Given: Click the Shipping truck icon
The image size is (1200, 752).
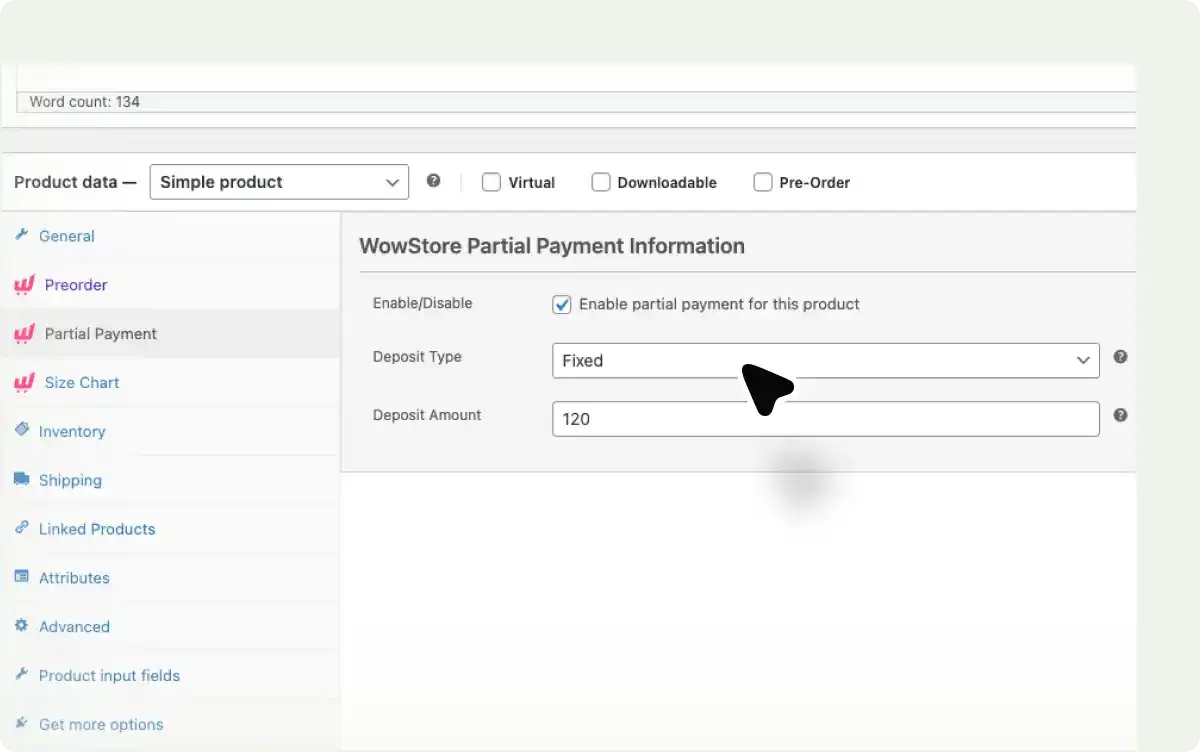Looking at the screenshot, I should [x=23, y=480].
